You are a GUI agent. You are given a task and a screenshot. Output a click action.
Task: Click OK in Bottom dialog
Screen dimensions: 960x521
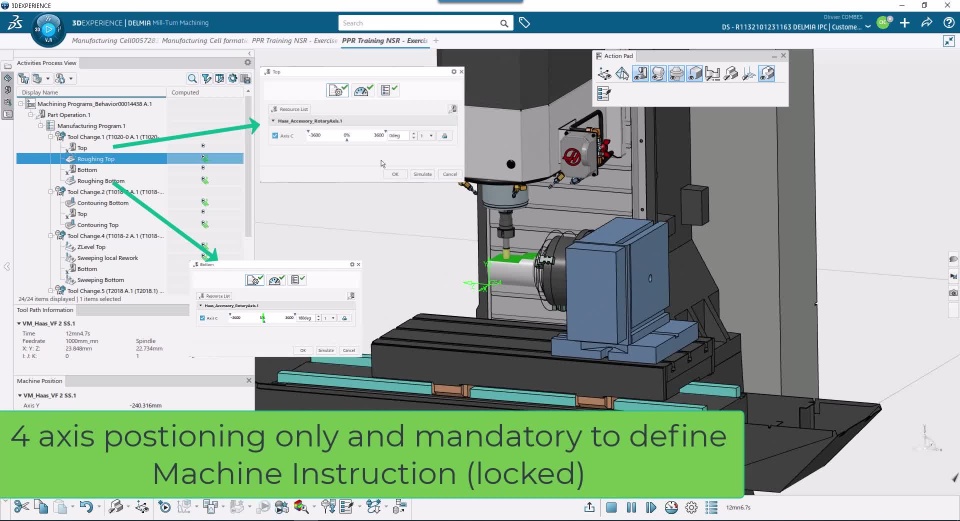coord(302,350)
